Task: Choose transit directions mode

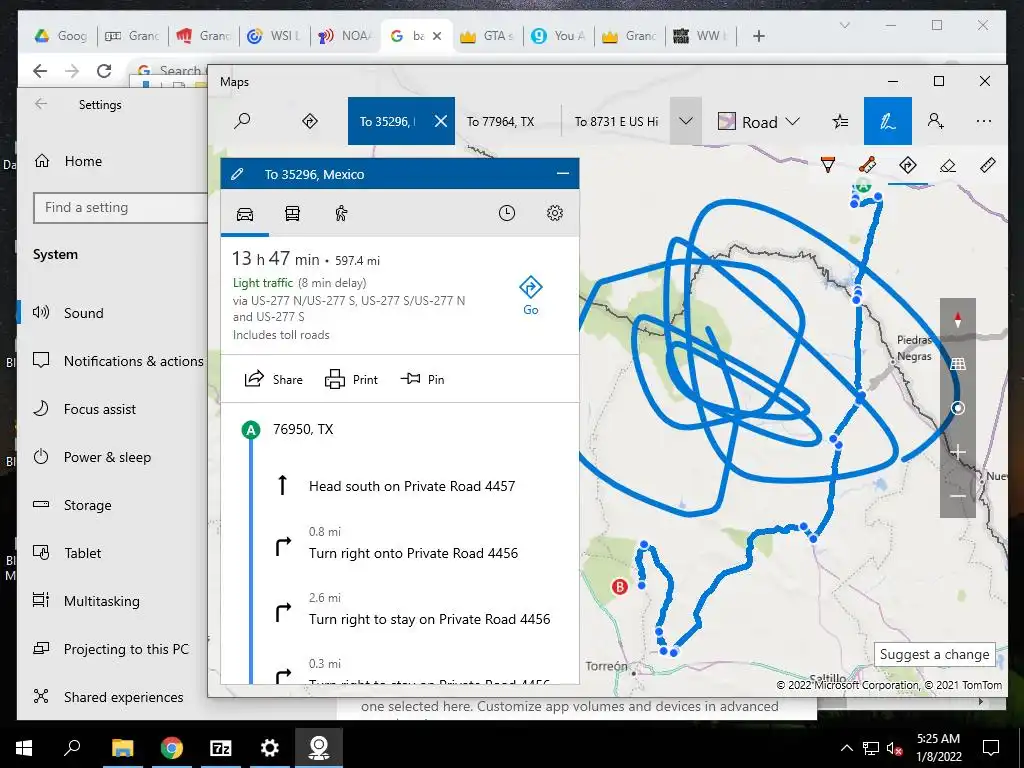Action: click(292, 214)
